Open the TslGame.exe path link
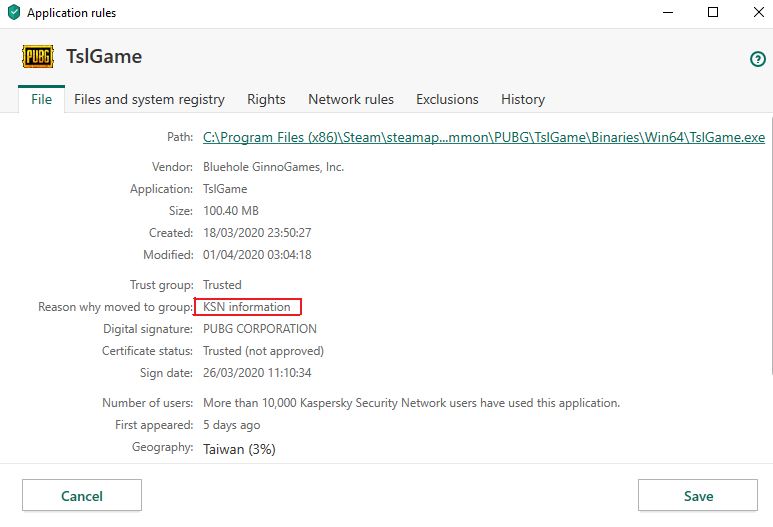This screenshot has width=773, height=527. [x=484, y=137]
